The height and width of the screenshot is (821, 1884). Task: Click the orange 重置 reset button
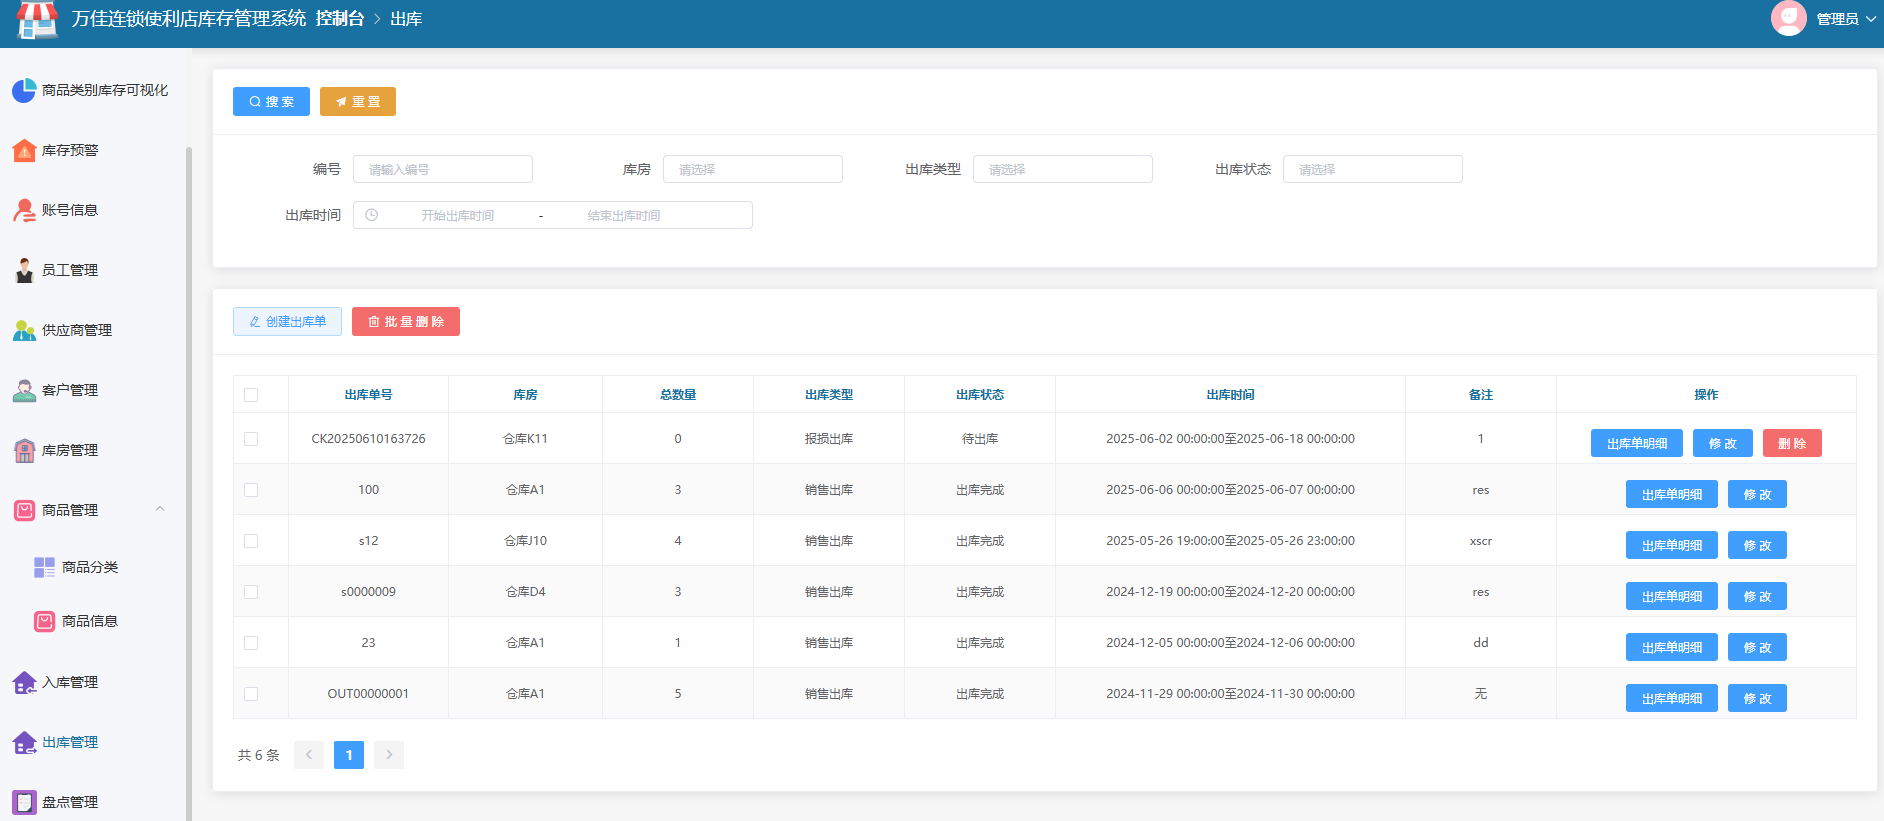(358, 101)
